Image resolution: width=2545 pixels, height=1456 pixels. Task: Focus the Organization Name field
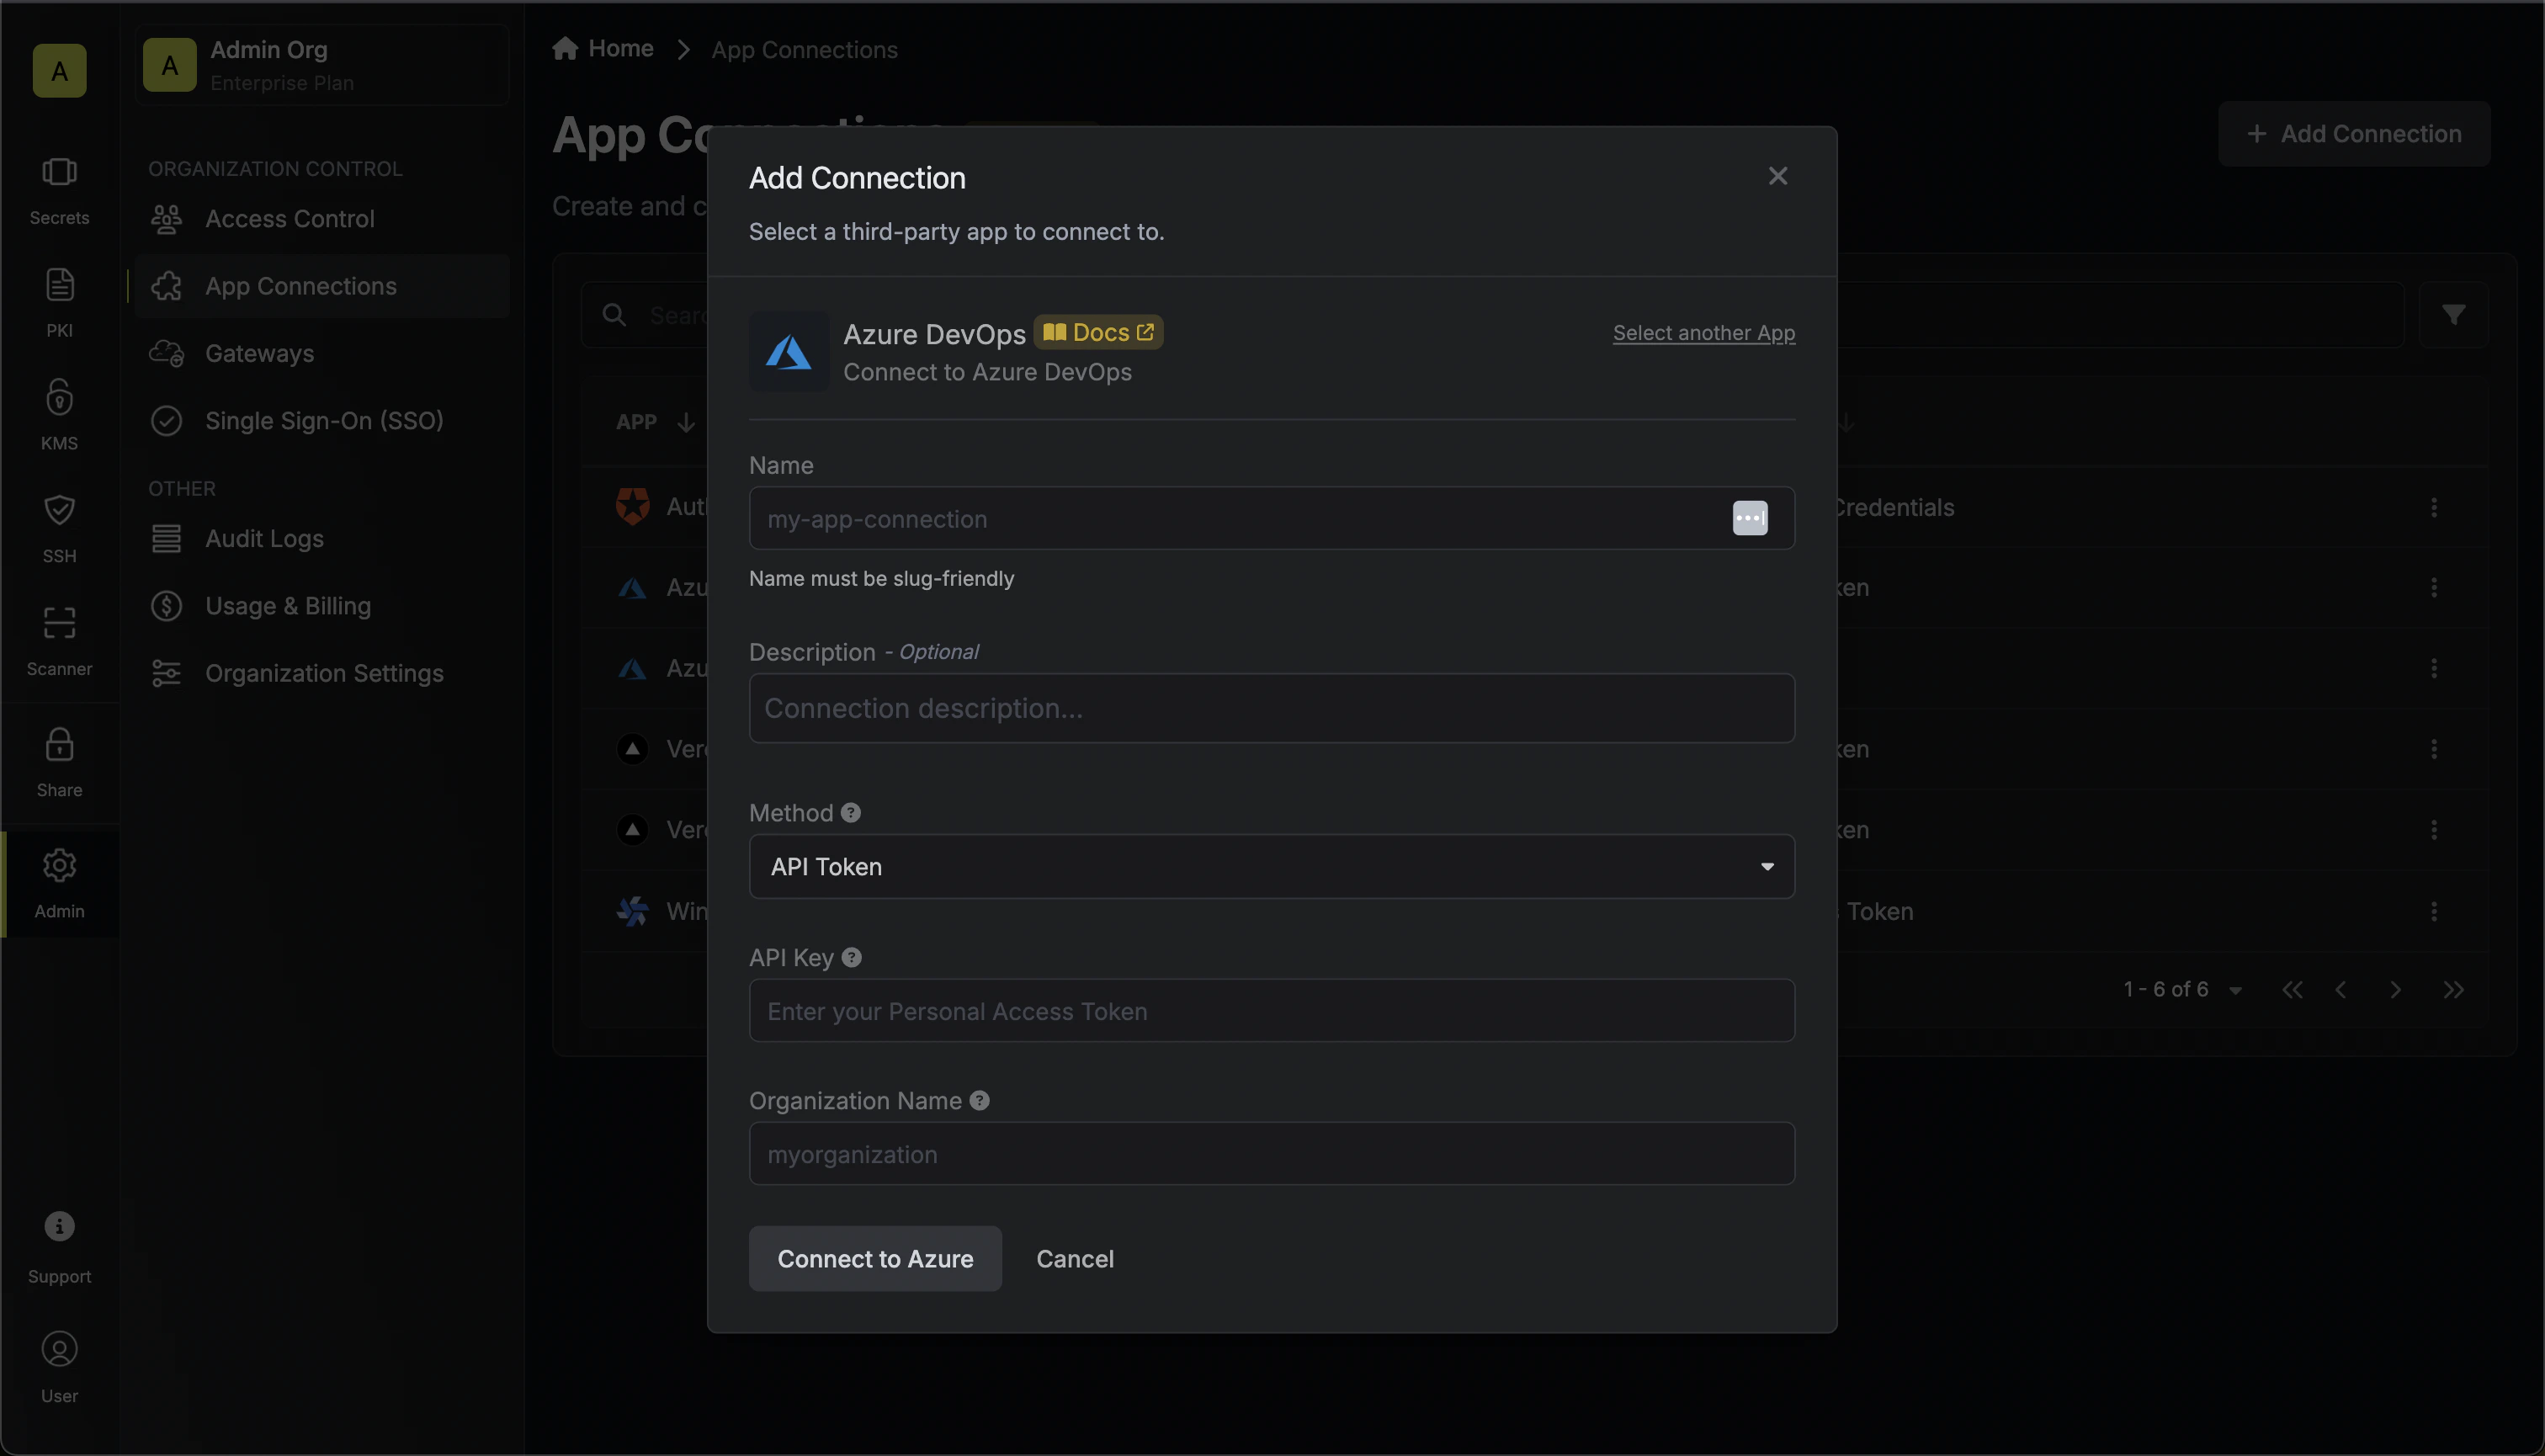tap(1272, 1153)
